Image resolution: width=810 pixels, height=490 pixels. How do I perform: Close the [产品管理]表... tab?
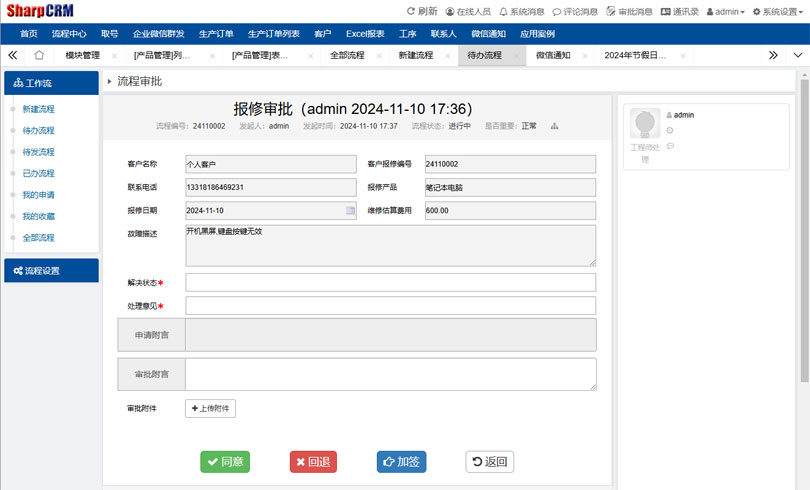point(310,56)
